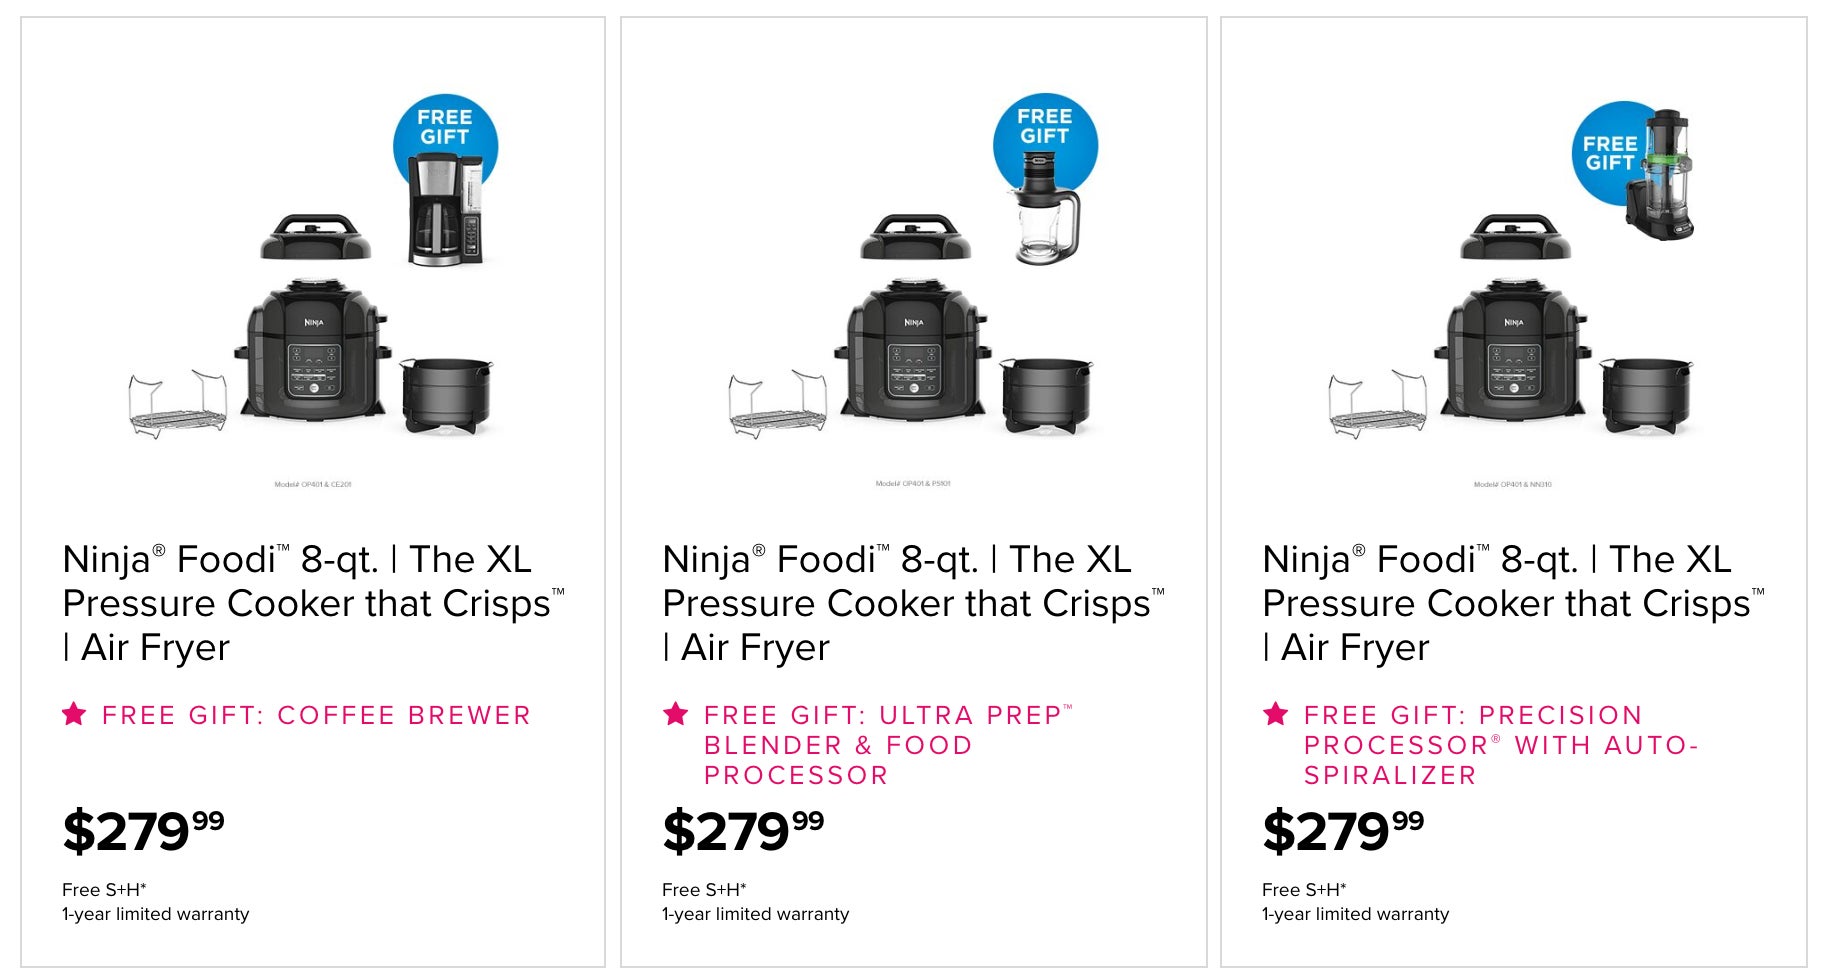
Task: Click Free Gift: Precision Processor with Auto-Spiralizer
Action: click(1501, 745)
